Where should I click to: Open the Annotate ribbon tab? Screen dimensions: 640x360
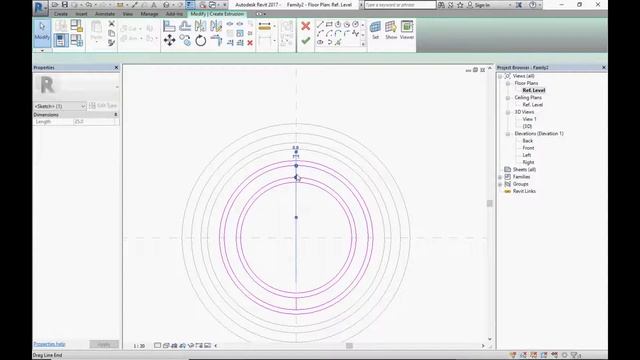pos(105,14)
